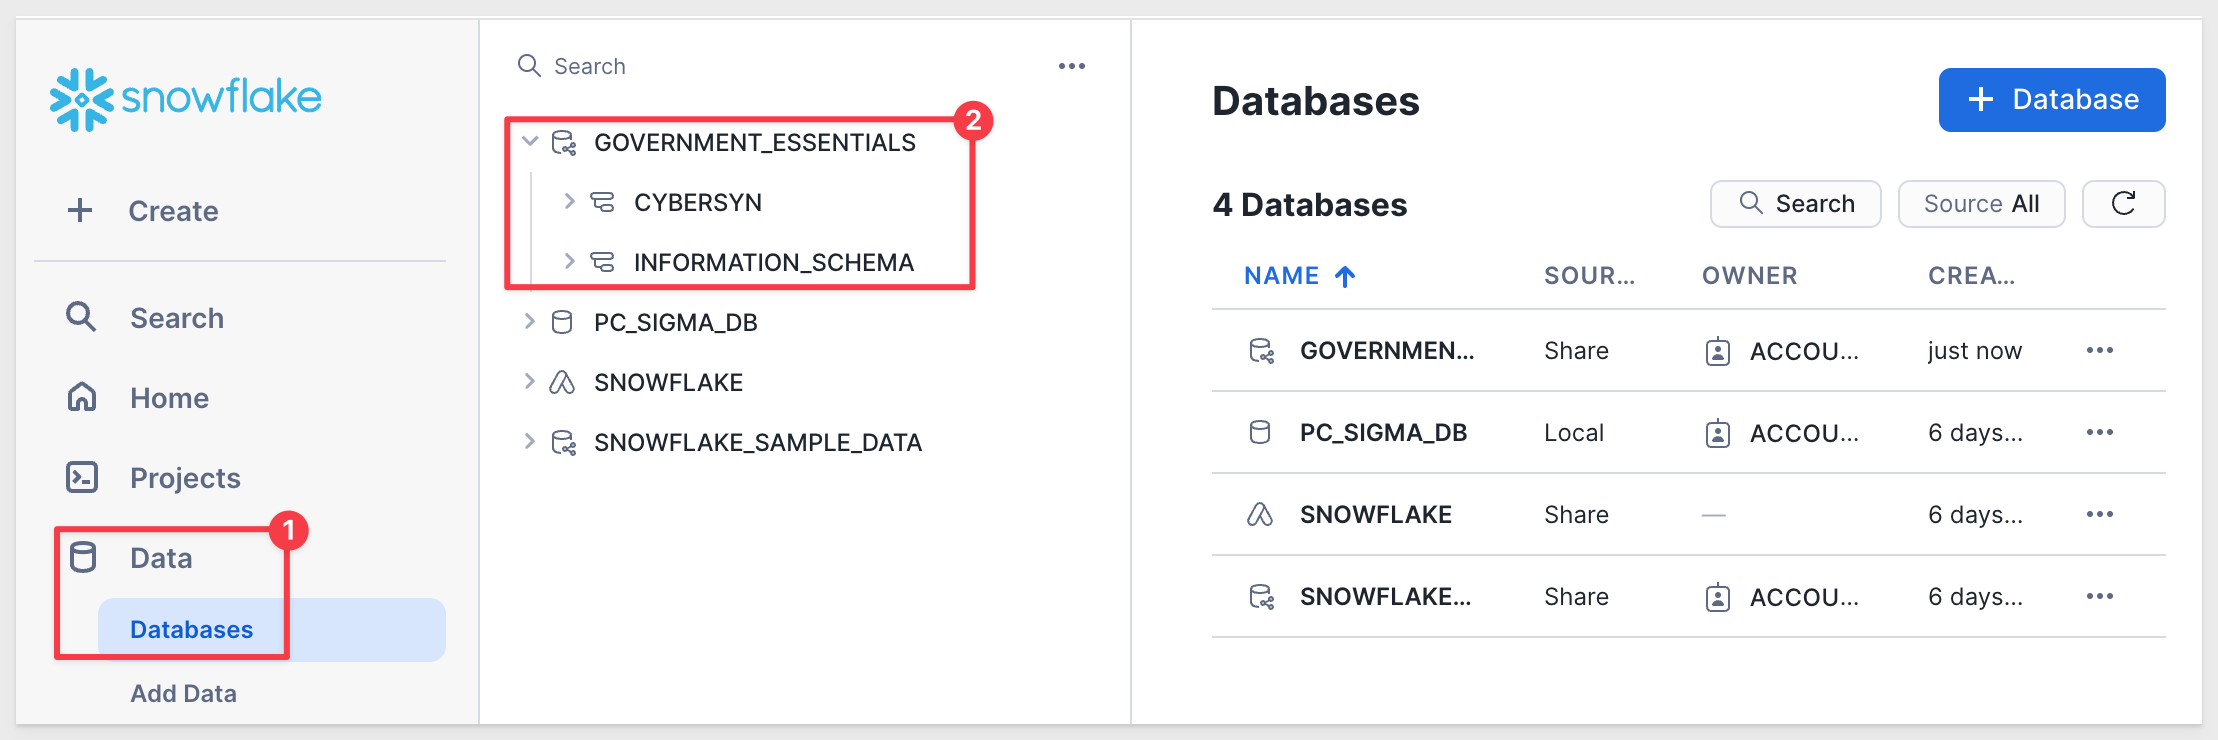Select SNOWFLAKE in the object tree
The image size is (2218, 740).
coord(669,383)
